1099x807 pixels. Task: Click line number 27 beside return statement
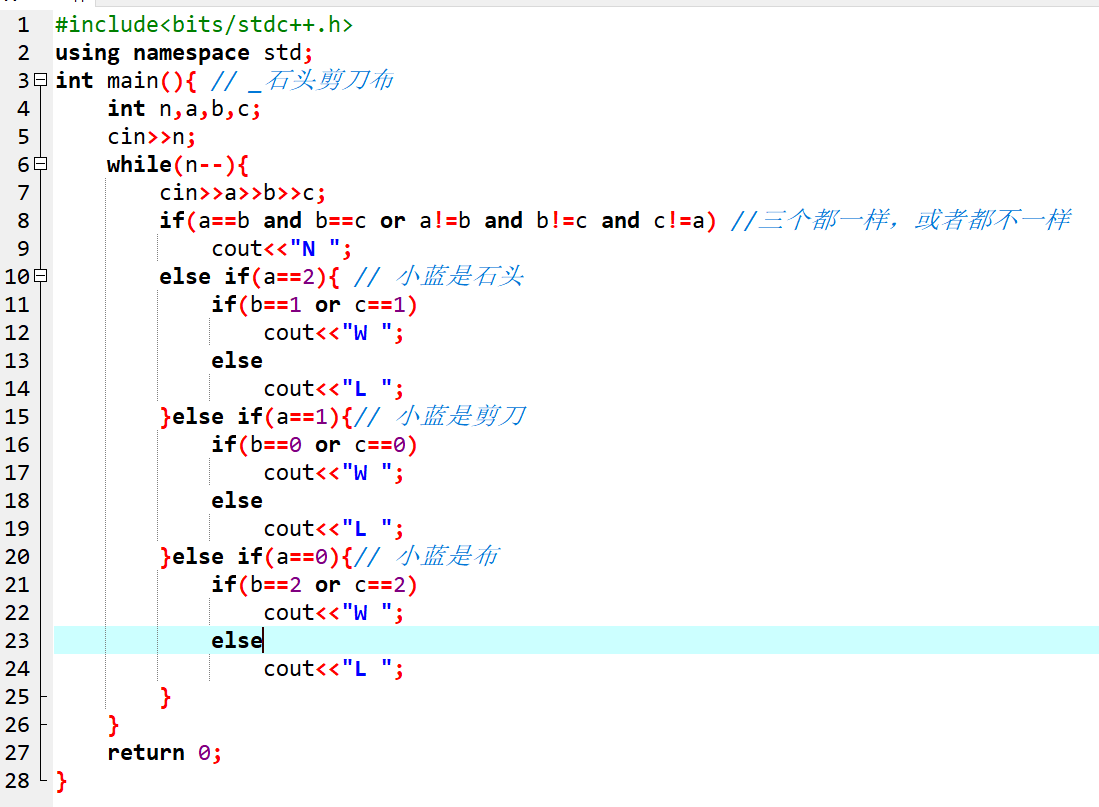coord(17,752)
